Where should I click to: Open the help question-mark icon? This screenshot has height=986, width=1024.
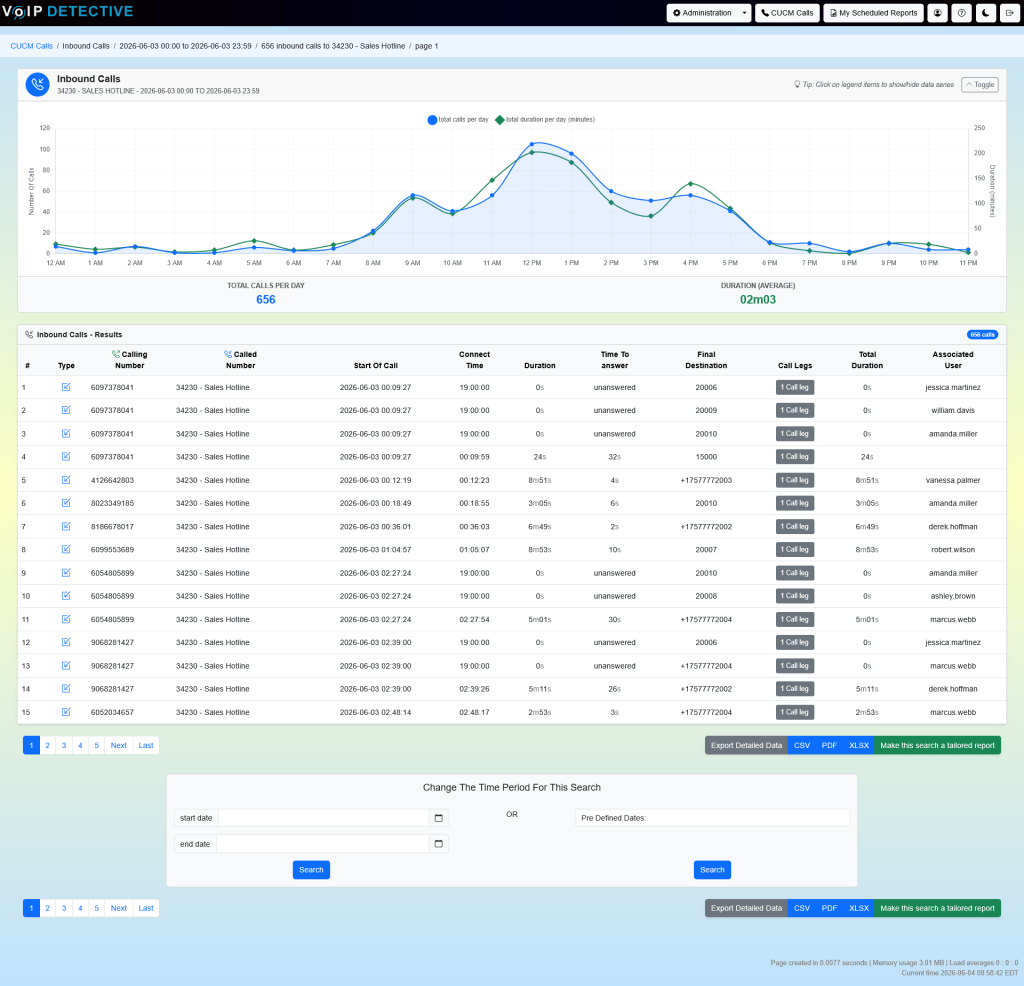961,13
